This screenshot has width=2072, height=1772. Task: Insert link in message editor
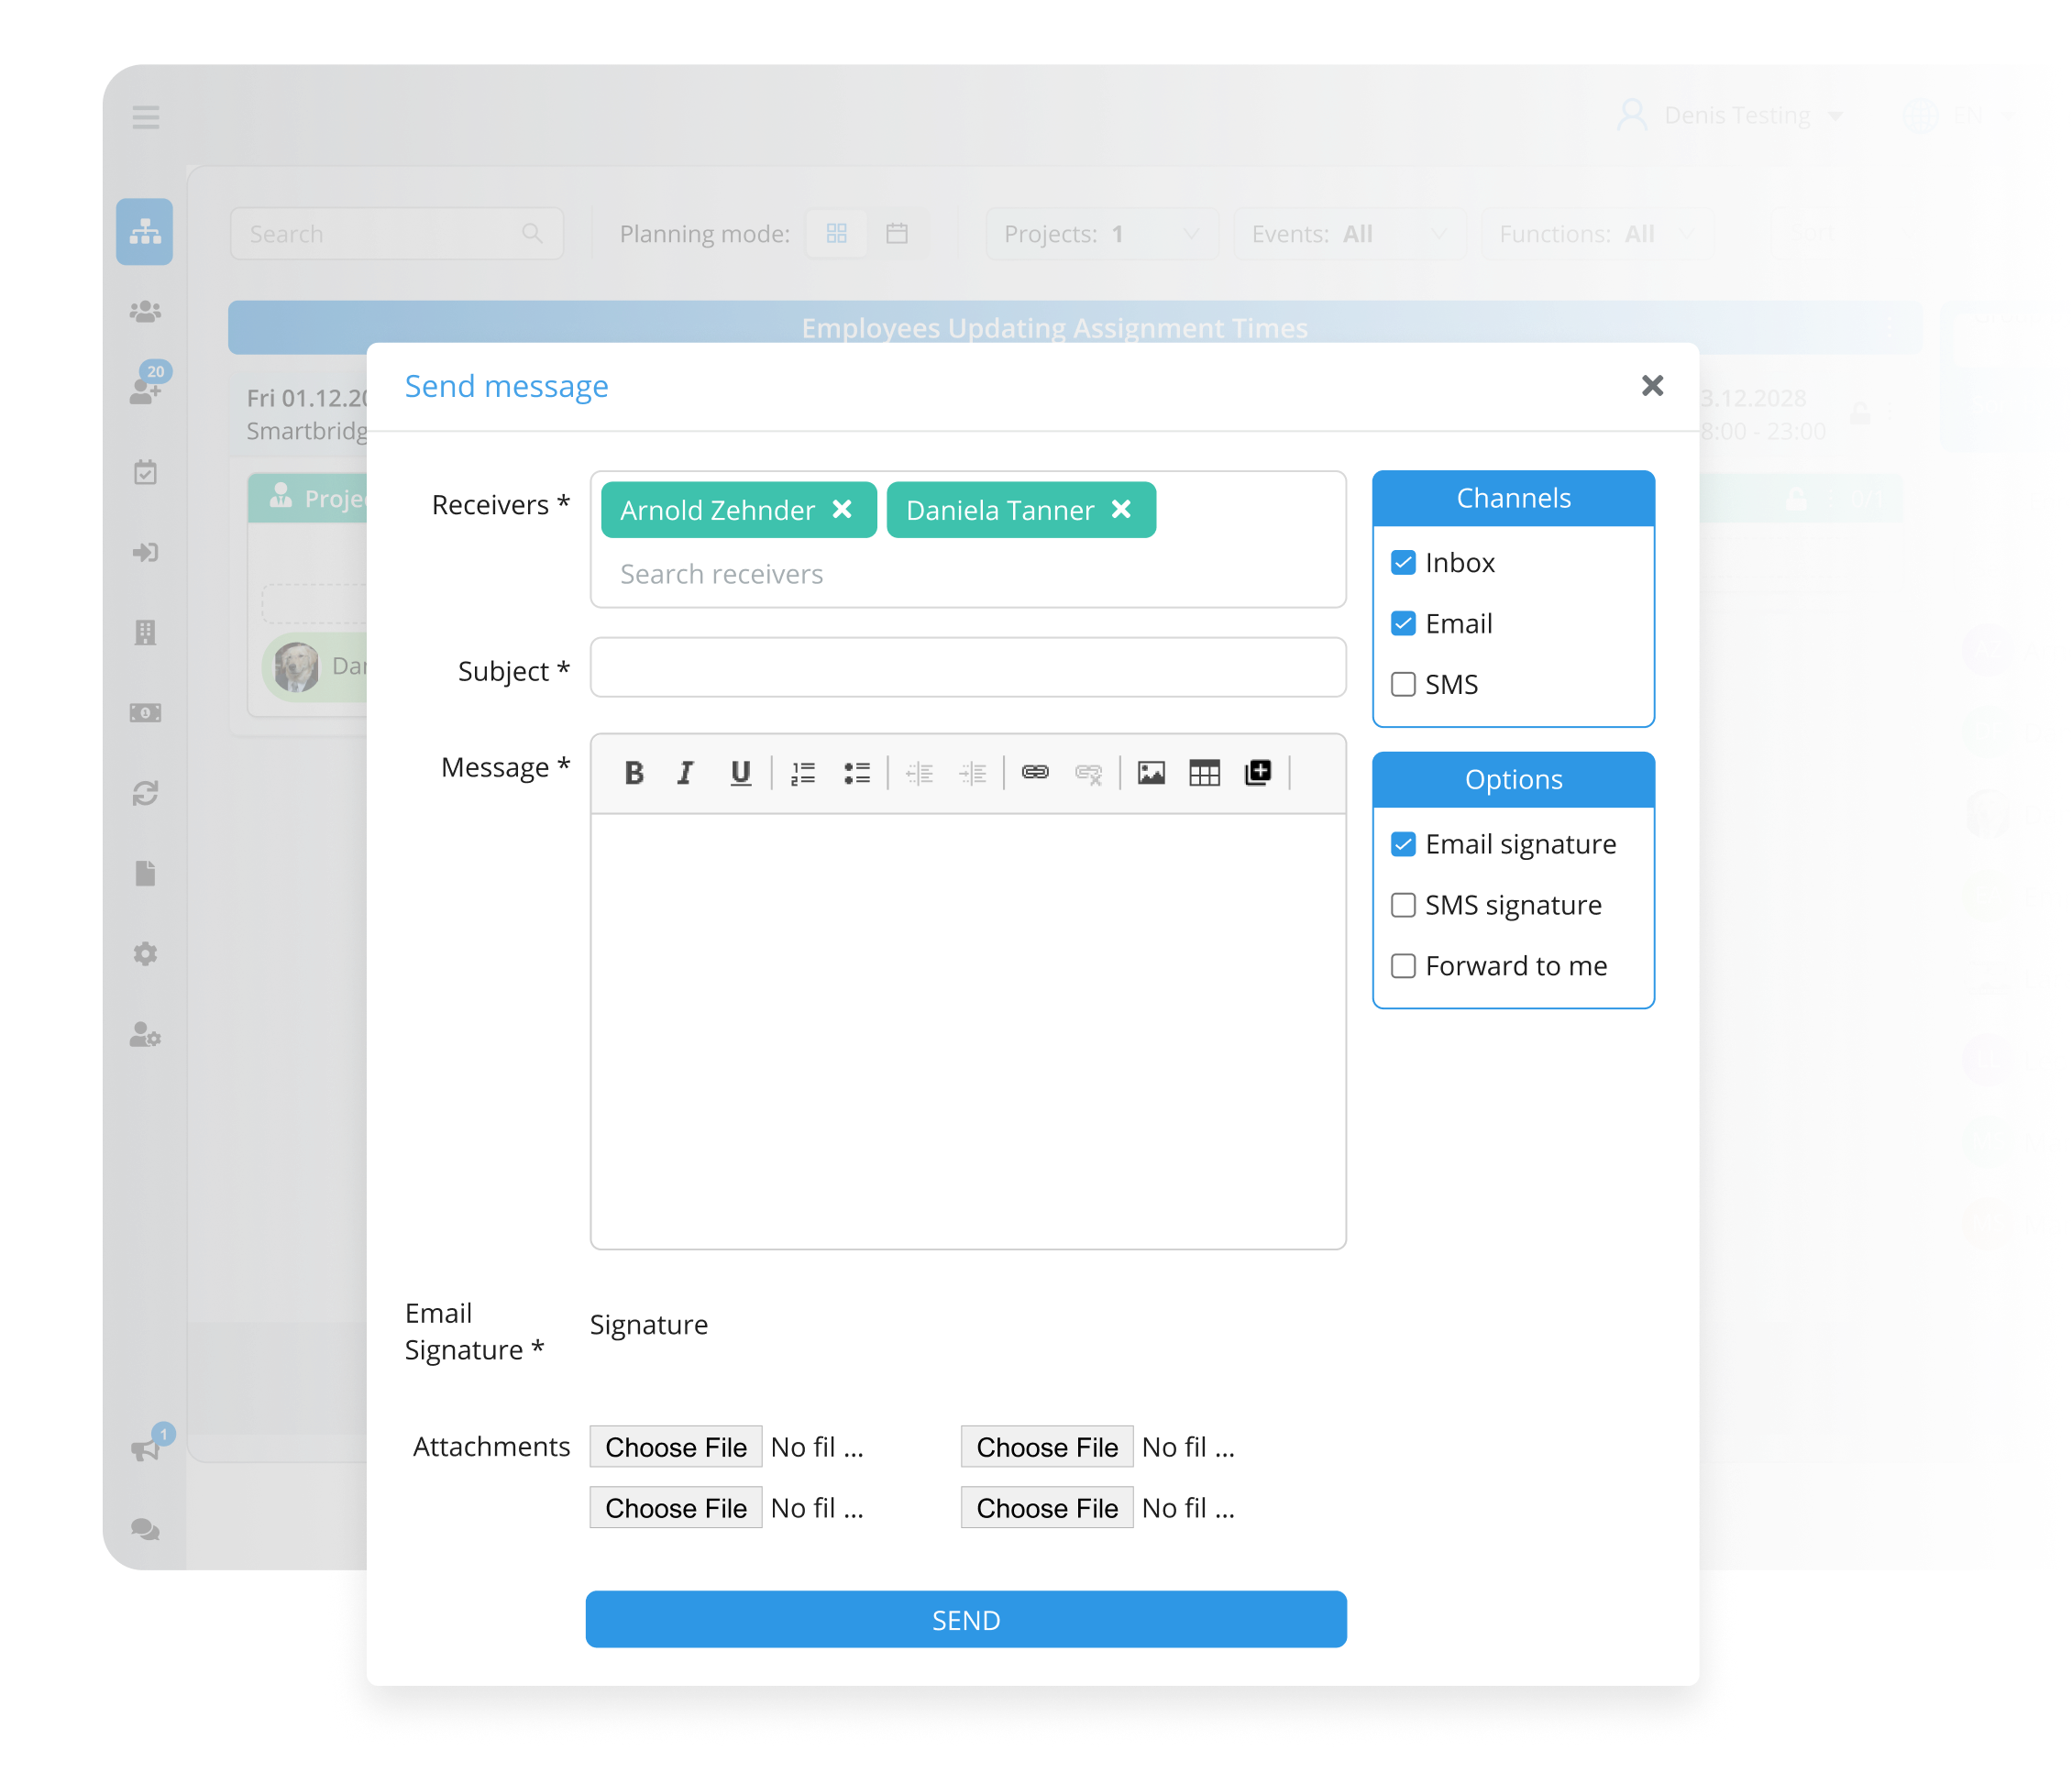[x=1035, y=773]
